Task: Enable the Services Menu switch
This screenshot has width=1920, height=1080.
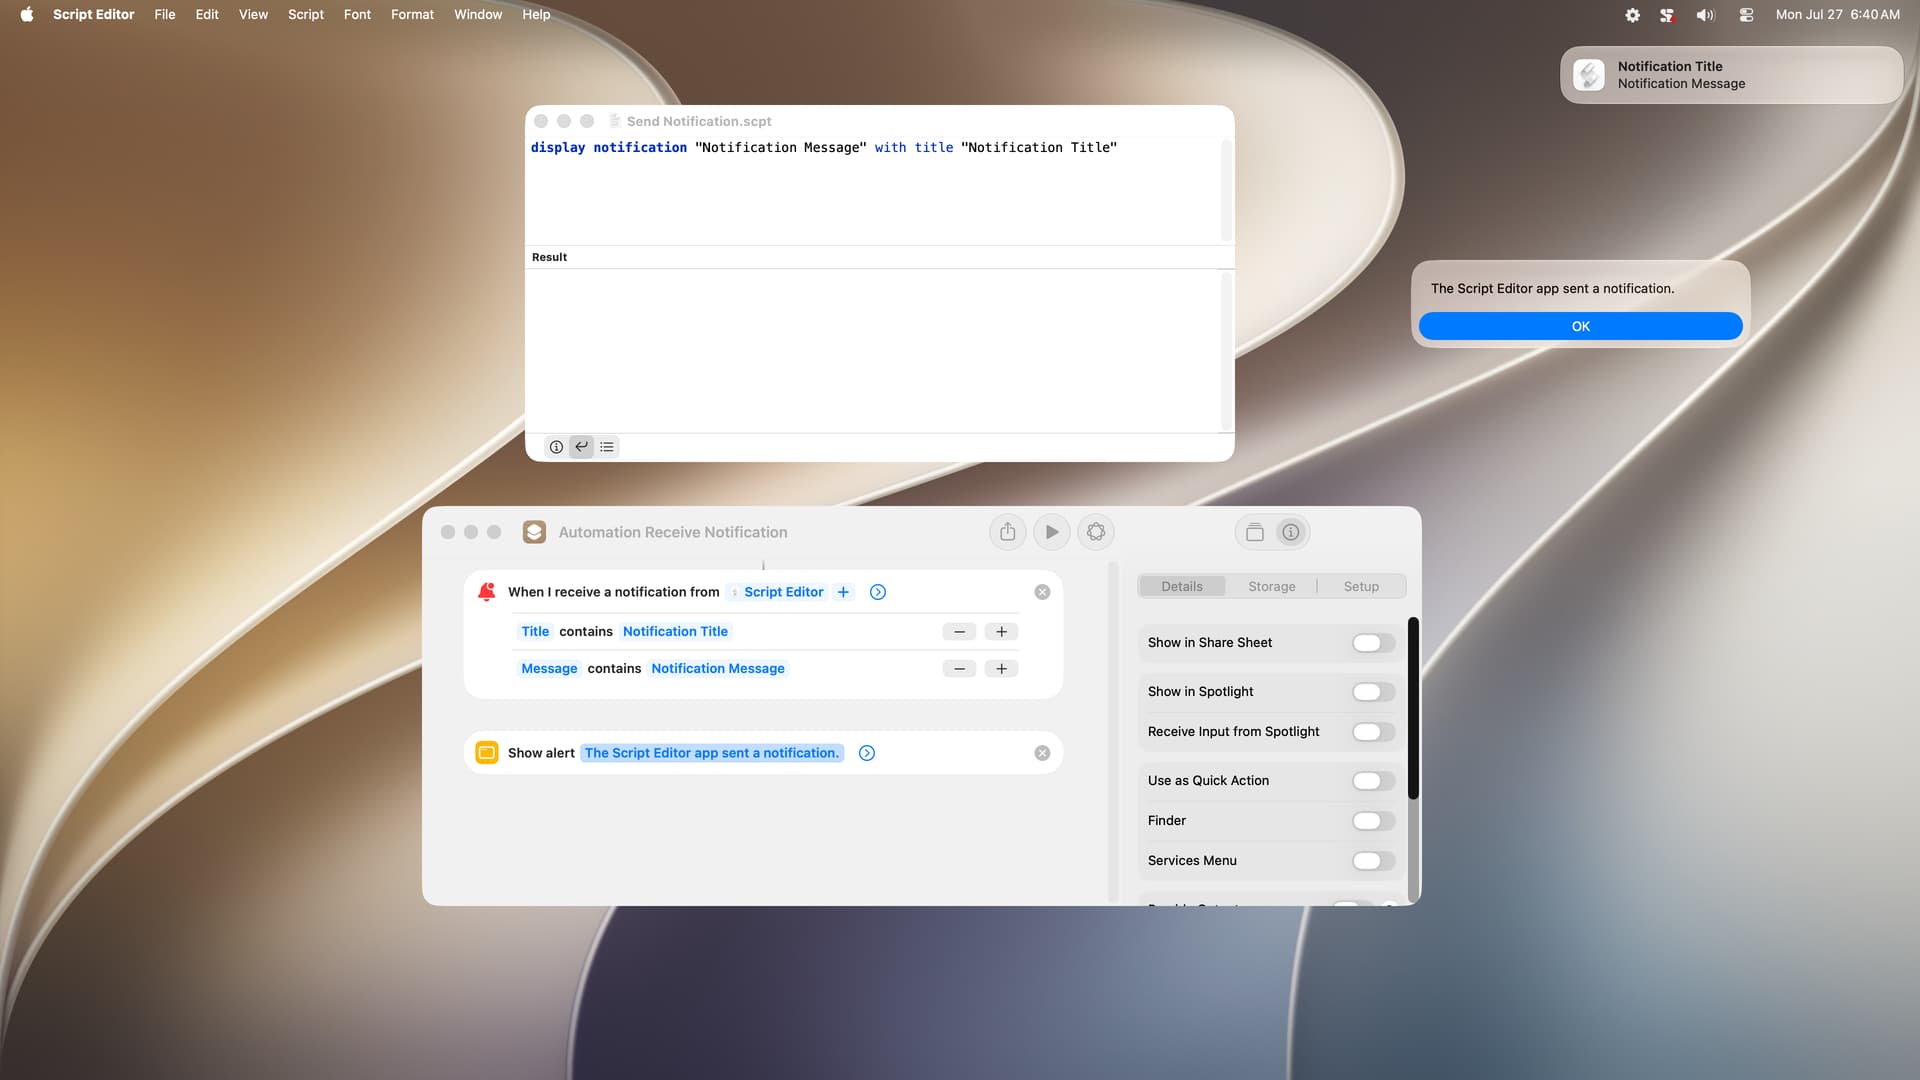Action: coord(1373,861)
